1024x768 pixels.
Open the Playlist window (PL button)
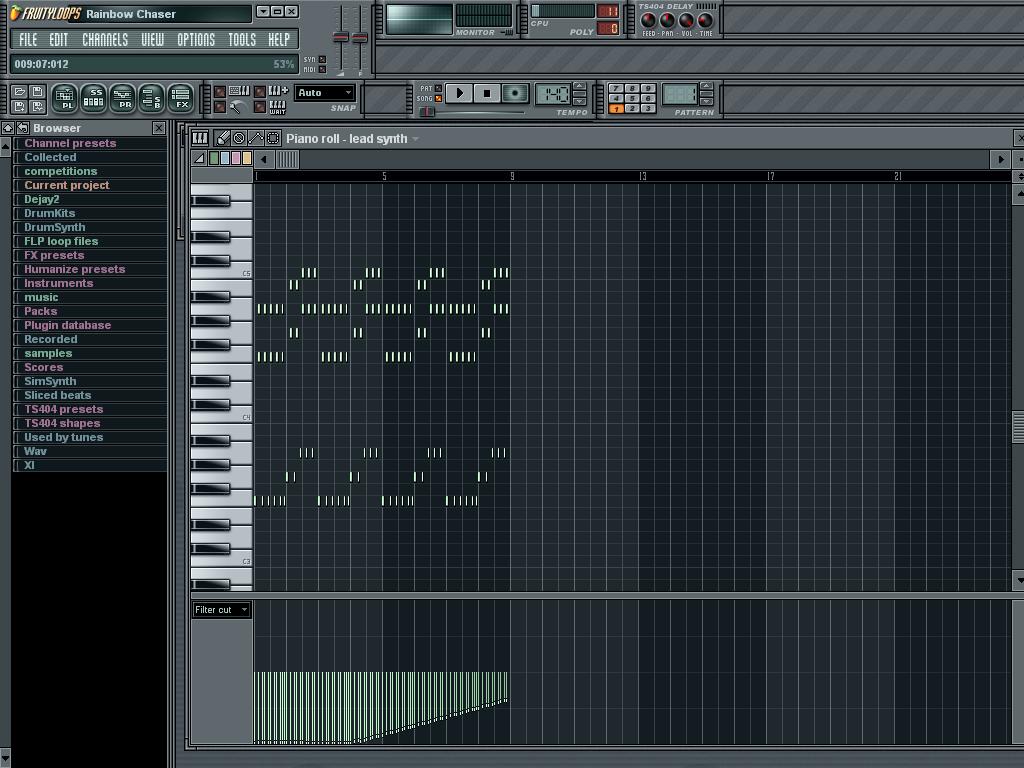tap(64, 98)
